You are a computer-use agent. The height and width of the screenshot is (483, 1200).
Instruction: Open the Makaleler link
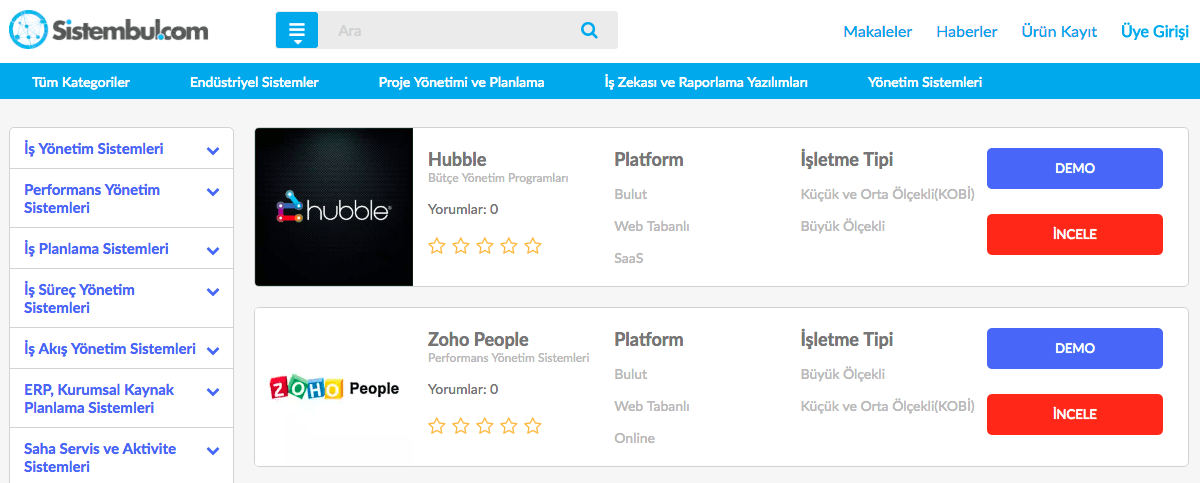coord(878,31)
